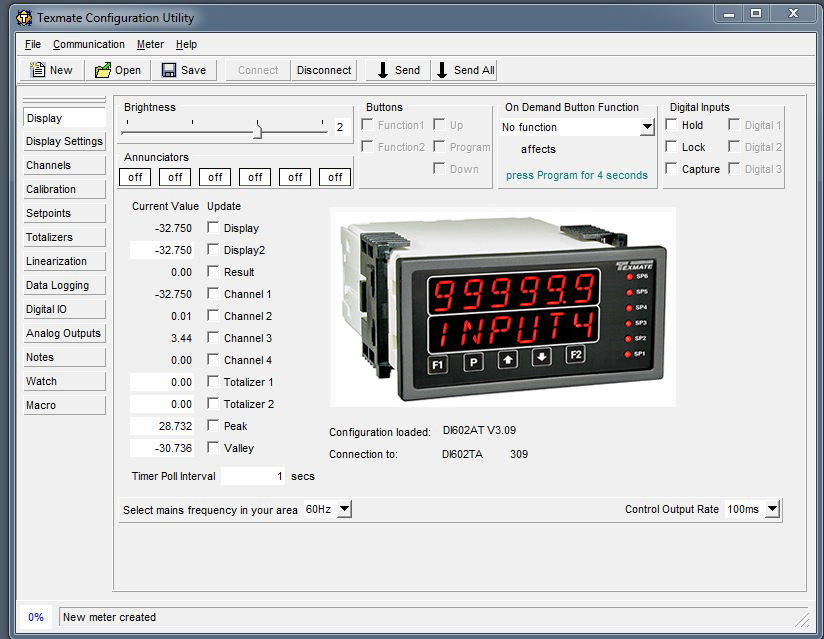Check the Hold digital input checkbox

coord(671,125)
